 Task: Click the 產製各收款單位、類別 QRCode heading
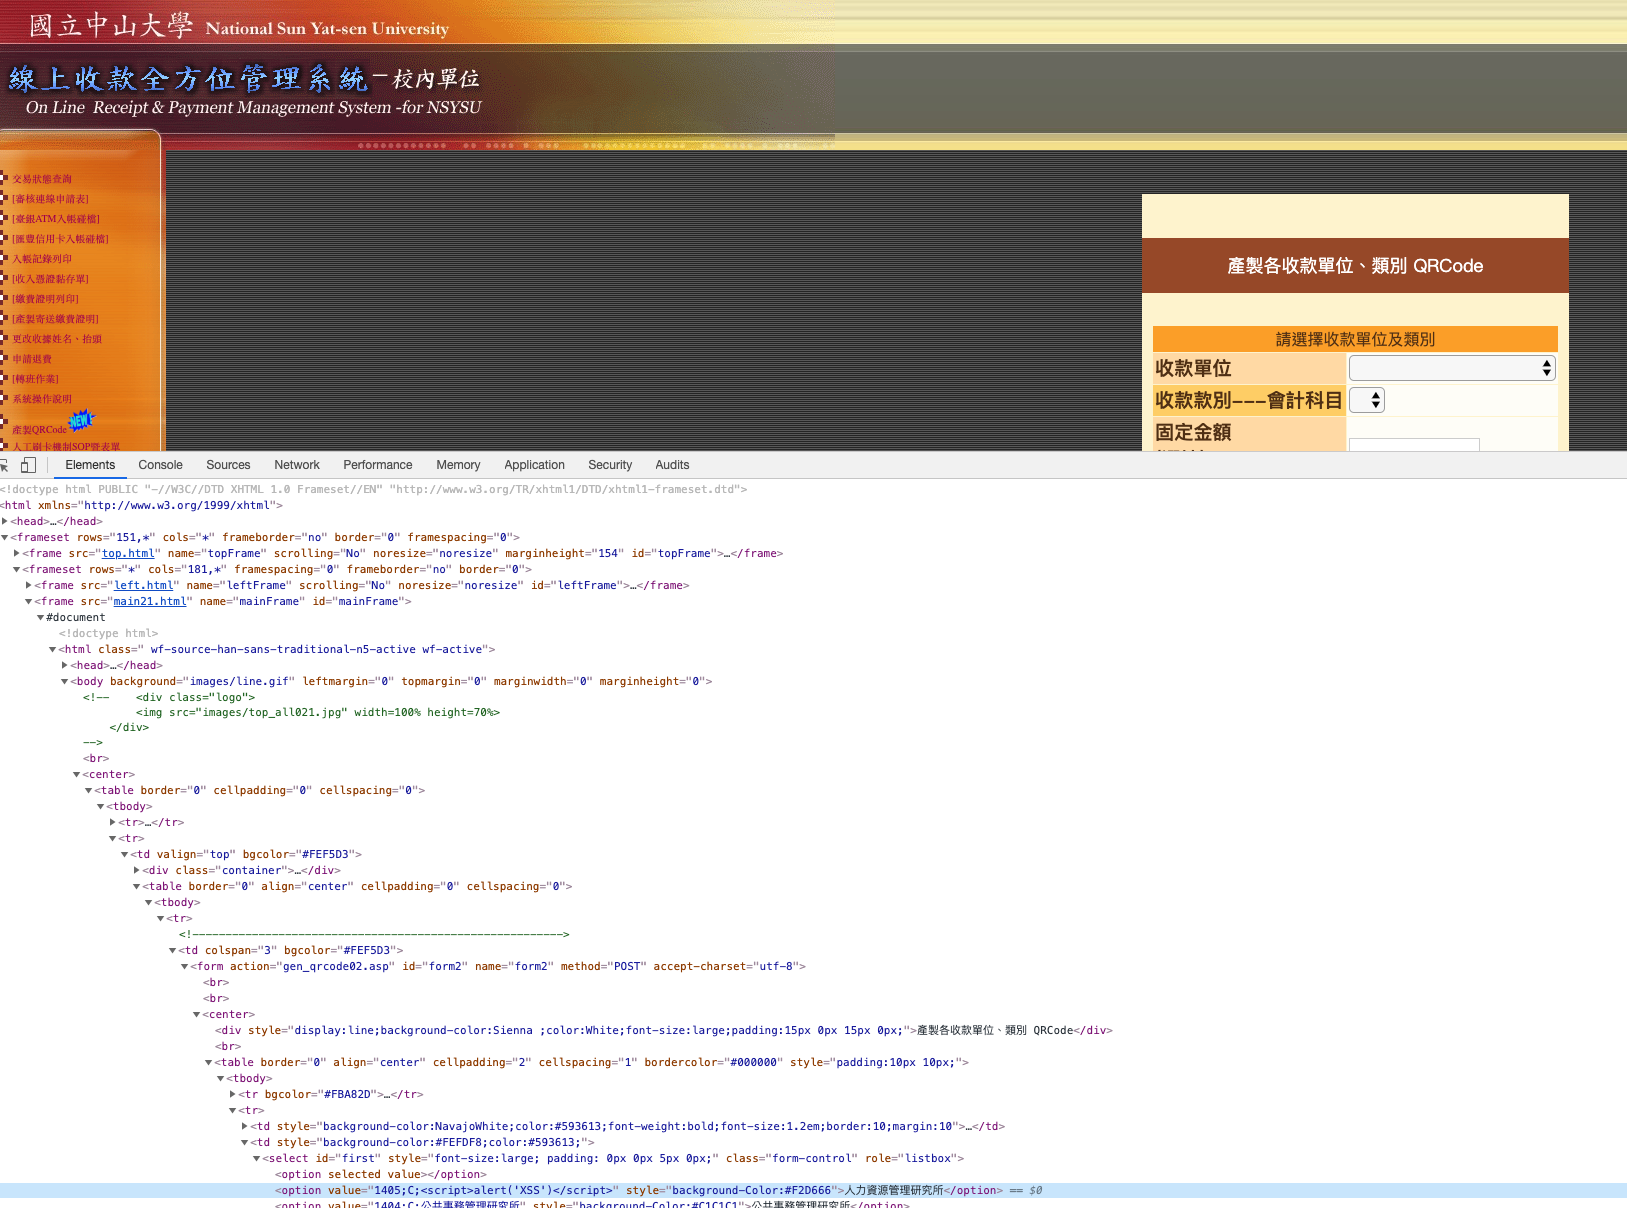[1355, 265]
